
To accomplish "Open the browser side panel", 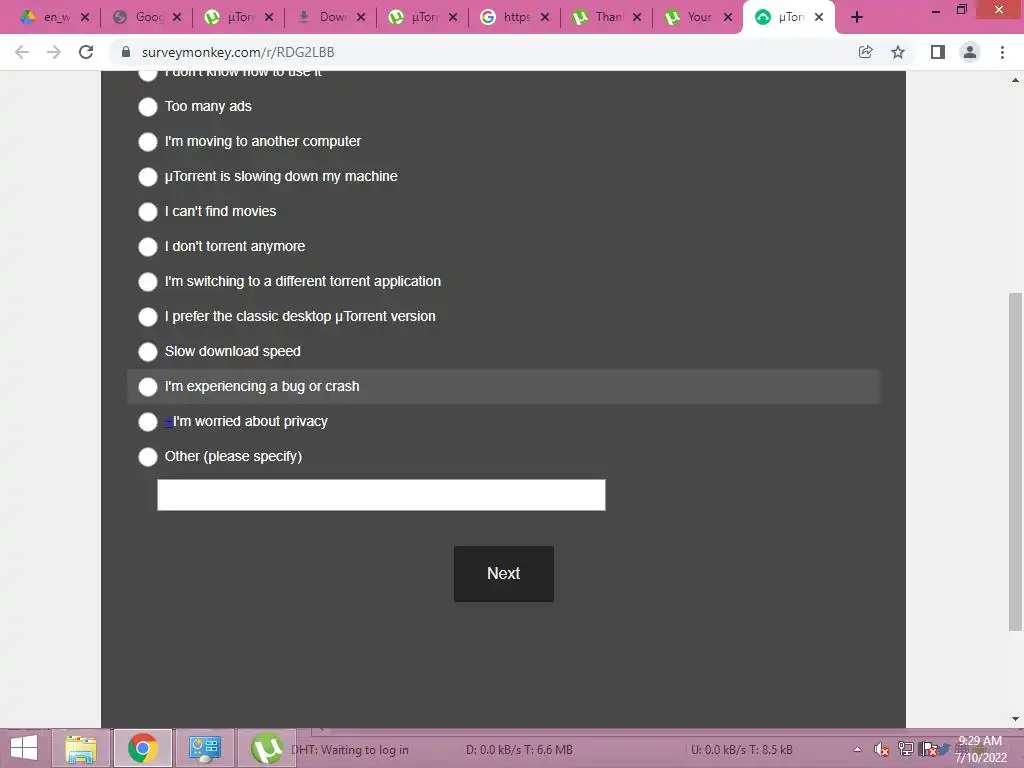I will 938,52.
